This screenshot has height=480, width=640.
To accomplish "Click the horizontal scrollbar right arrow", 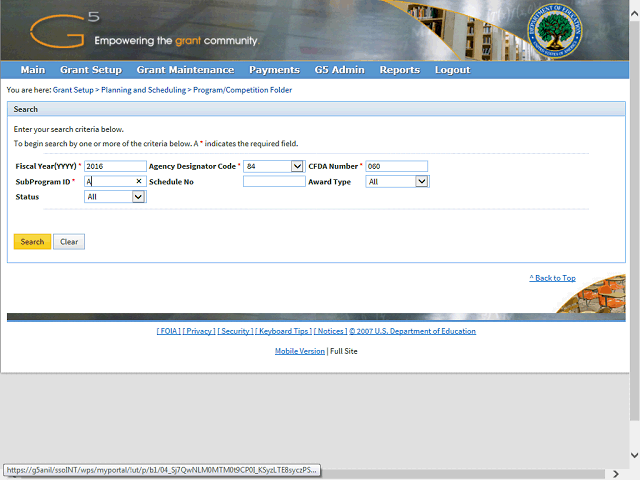I will tap(616, 474).
